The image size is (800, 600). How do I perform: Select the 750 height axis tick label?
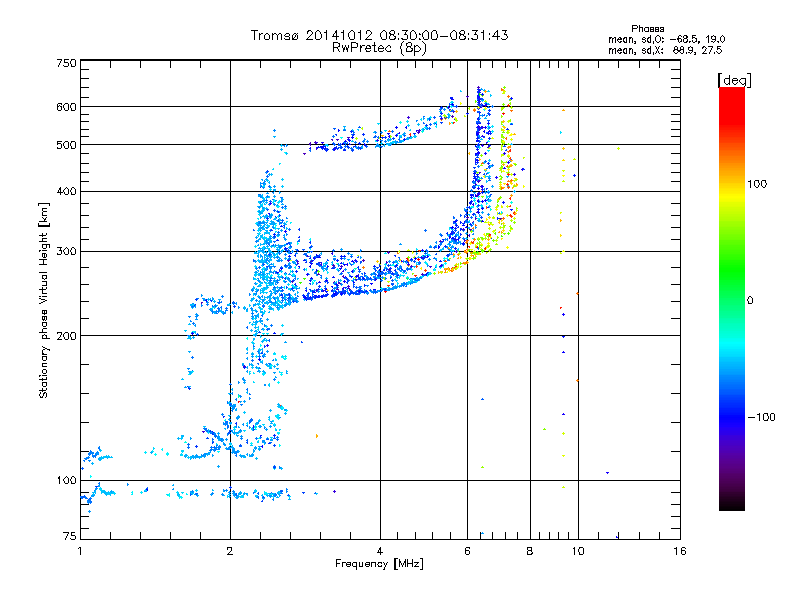click(66, 63)
